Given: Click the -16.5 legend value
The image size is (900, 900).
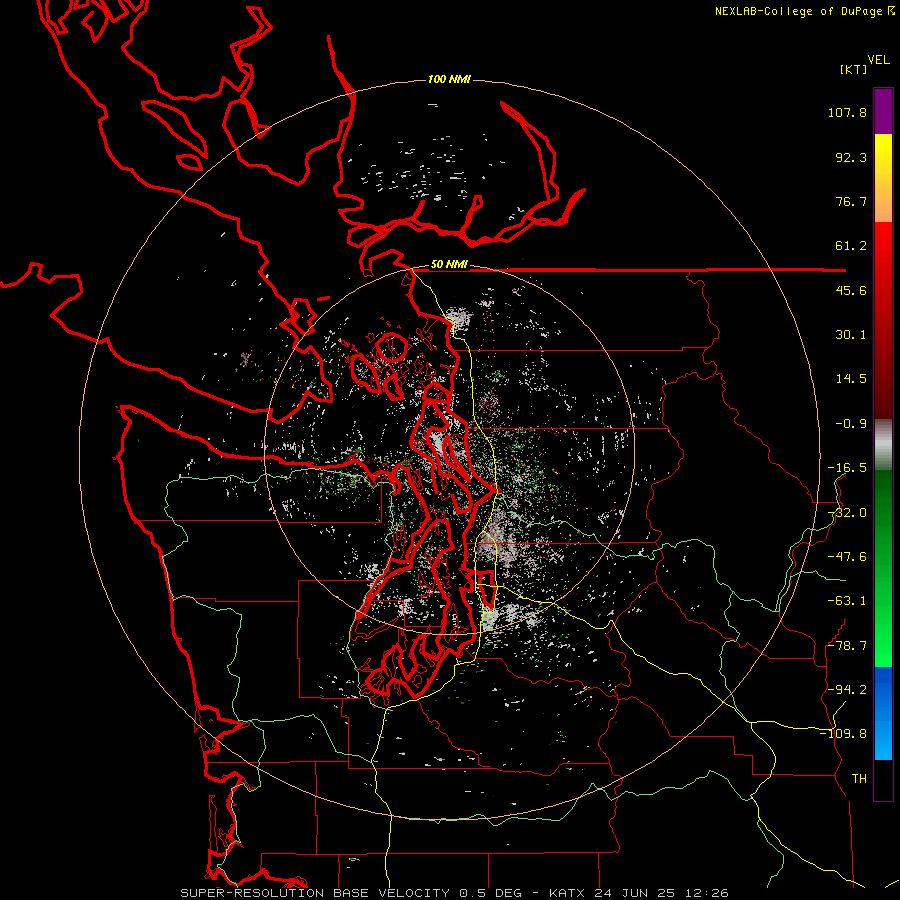Looking at the screenshot, I should click(x=847, y=468).
